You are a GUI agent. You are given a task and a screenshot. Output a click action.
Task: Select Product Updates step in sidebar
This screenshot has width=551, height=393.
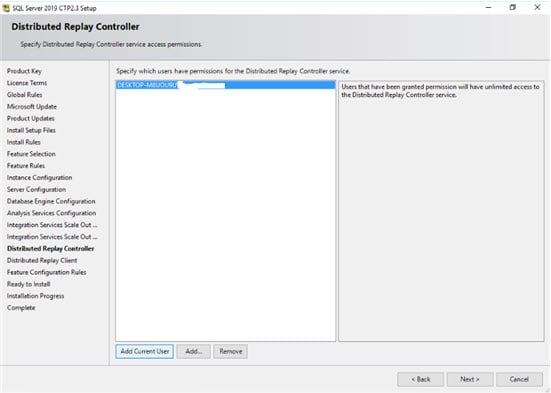click(x=31, y=118)
